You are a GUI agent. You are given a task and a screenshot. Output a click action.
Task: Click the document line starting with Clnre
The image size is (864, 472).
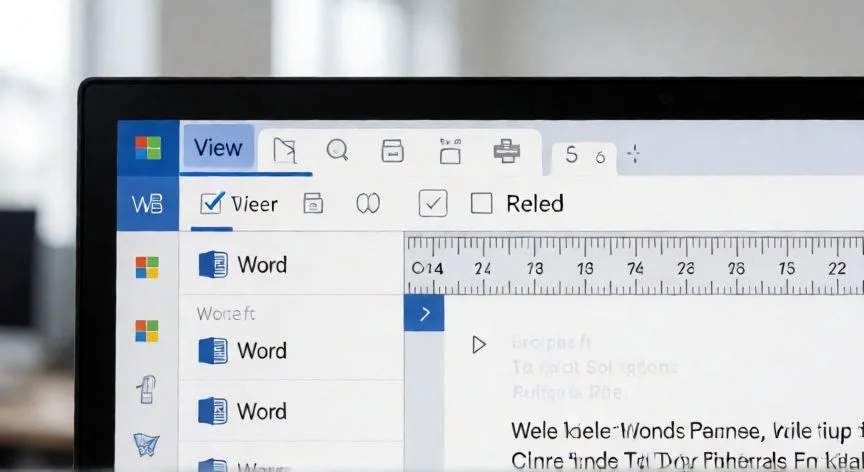(x=687, y=460)
